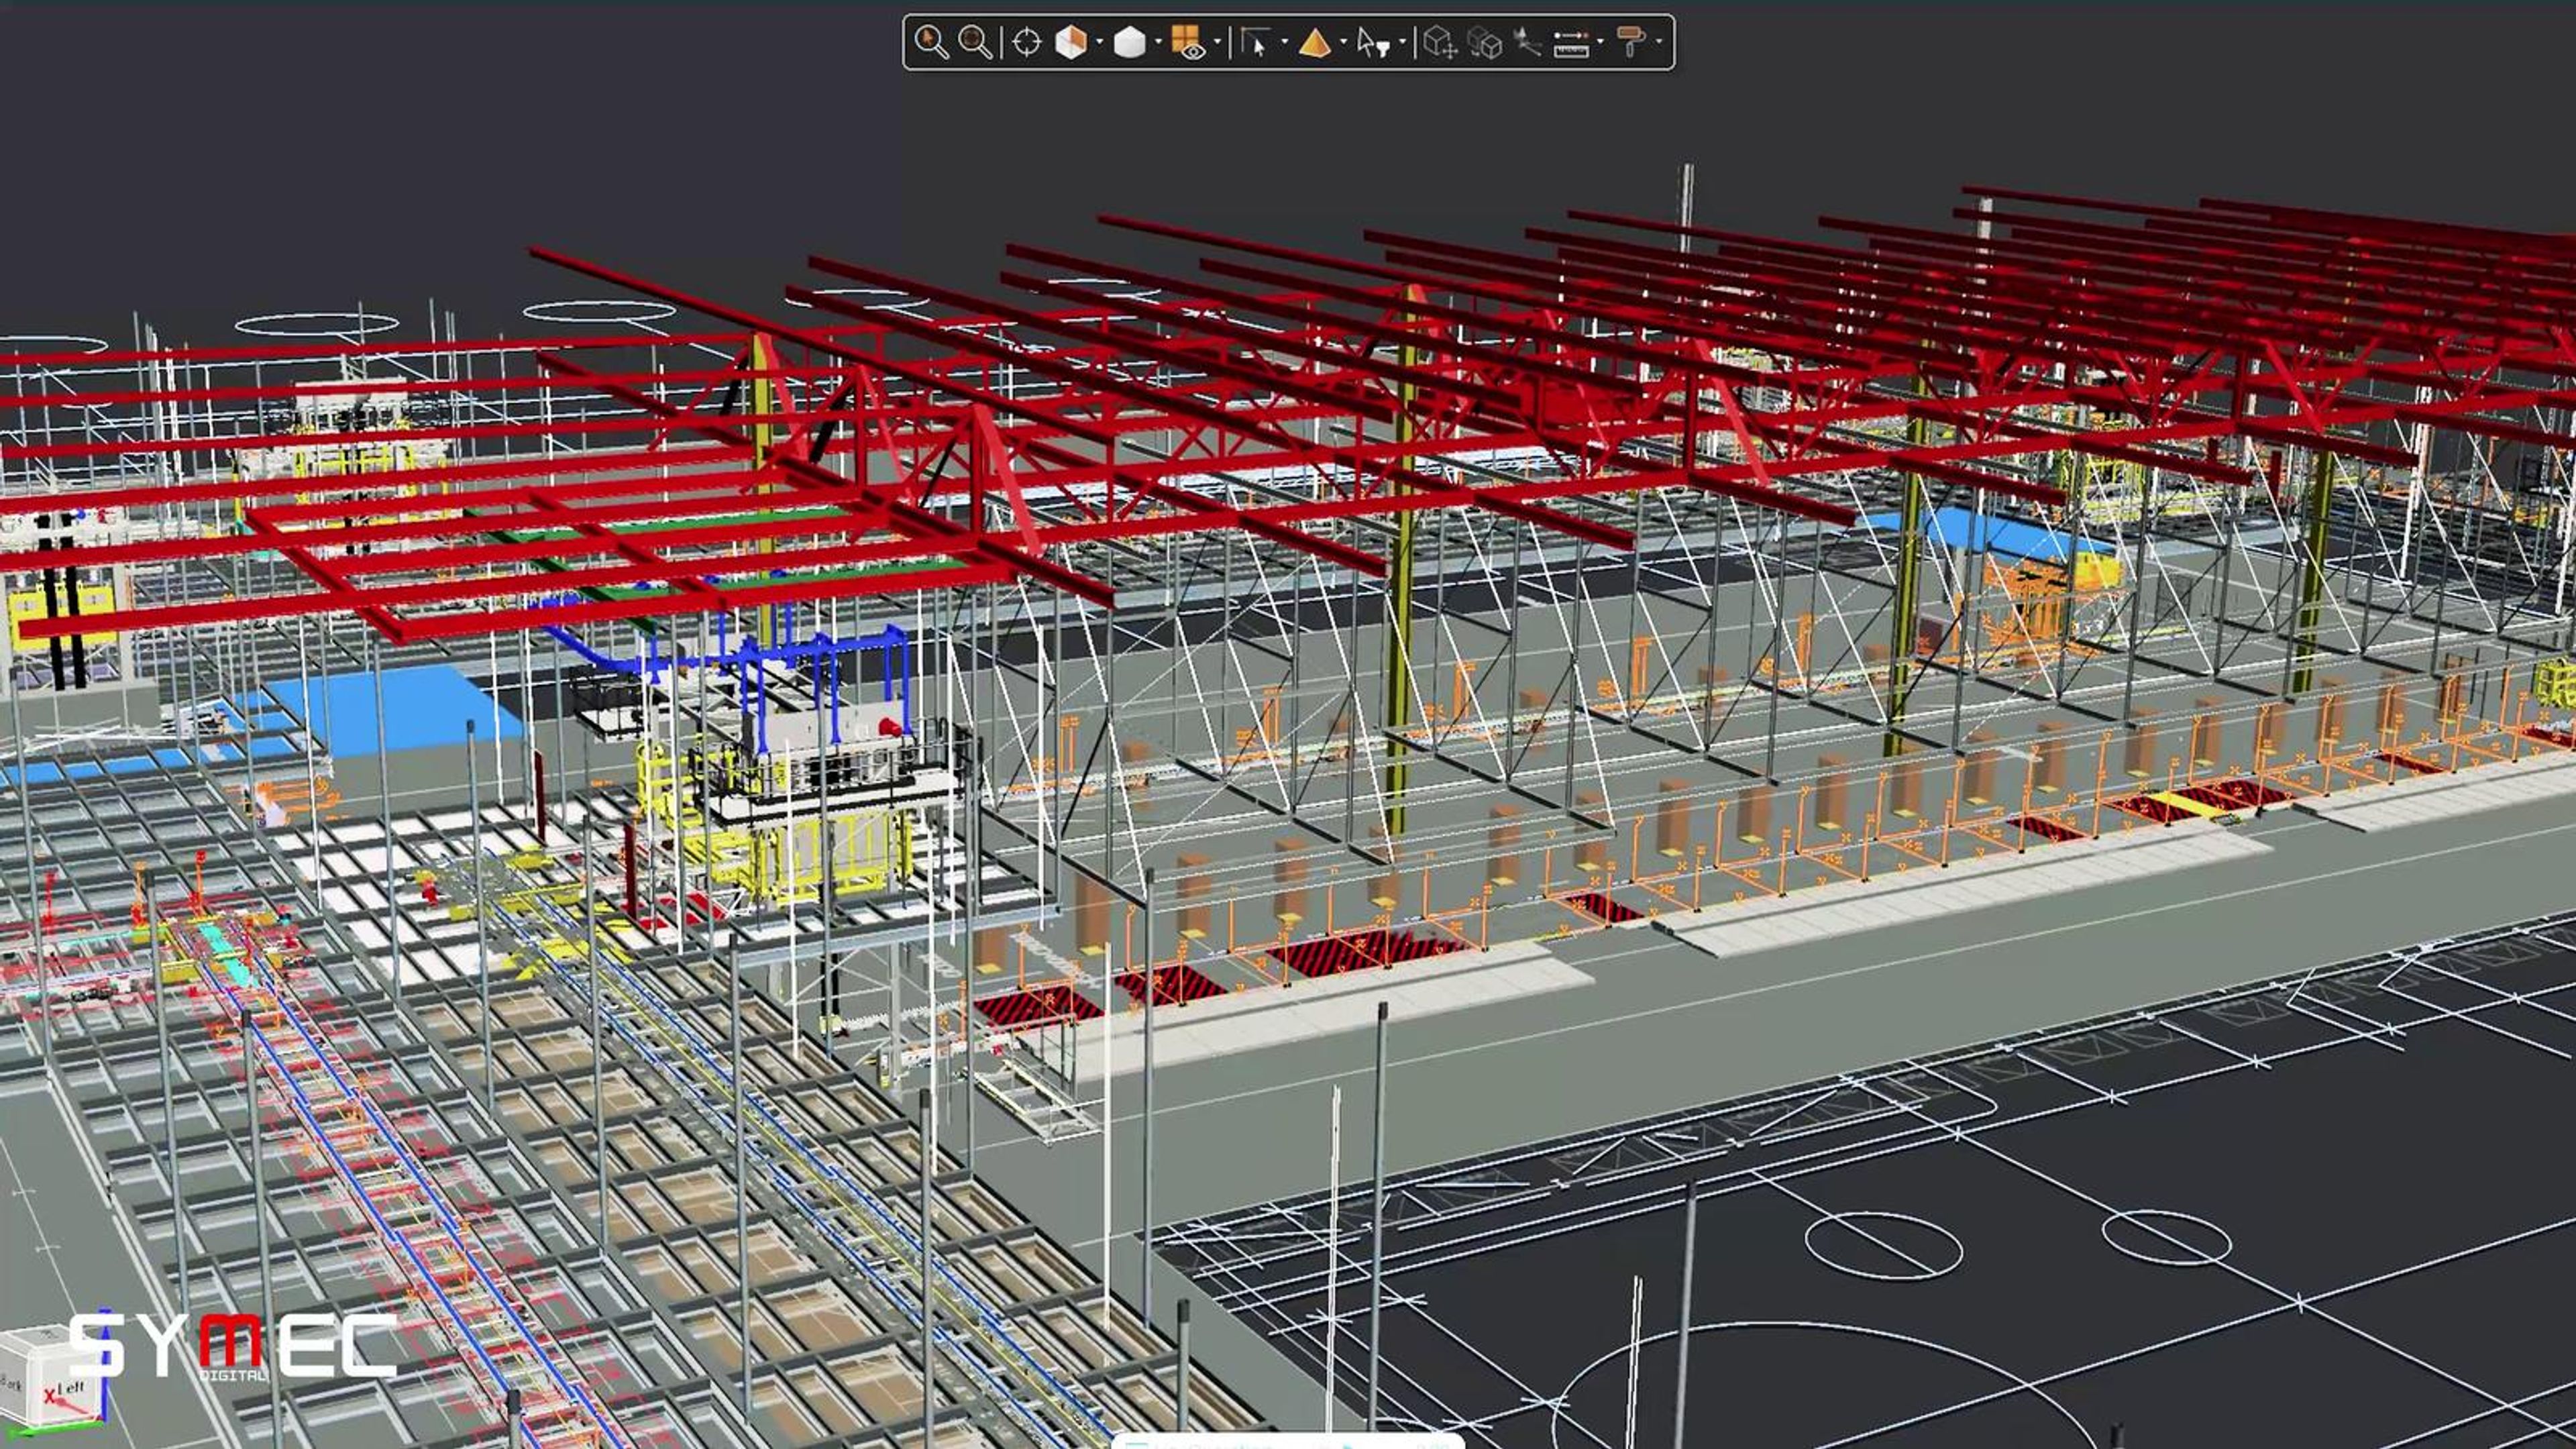Click the Relocate double-cube icon
Image resolution: width=2576 pixels, height=1449 pixels.
coord(1485,42)
